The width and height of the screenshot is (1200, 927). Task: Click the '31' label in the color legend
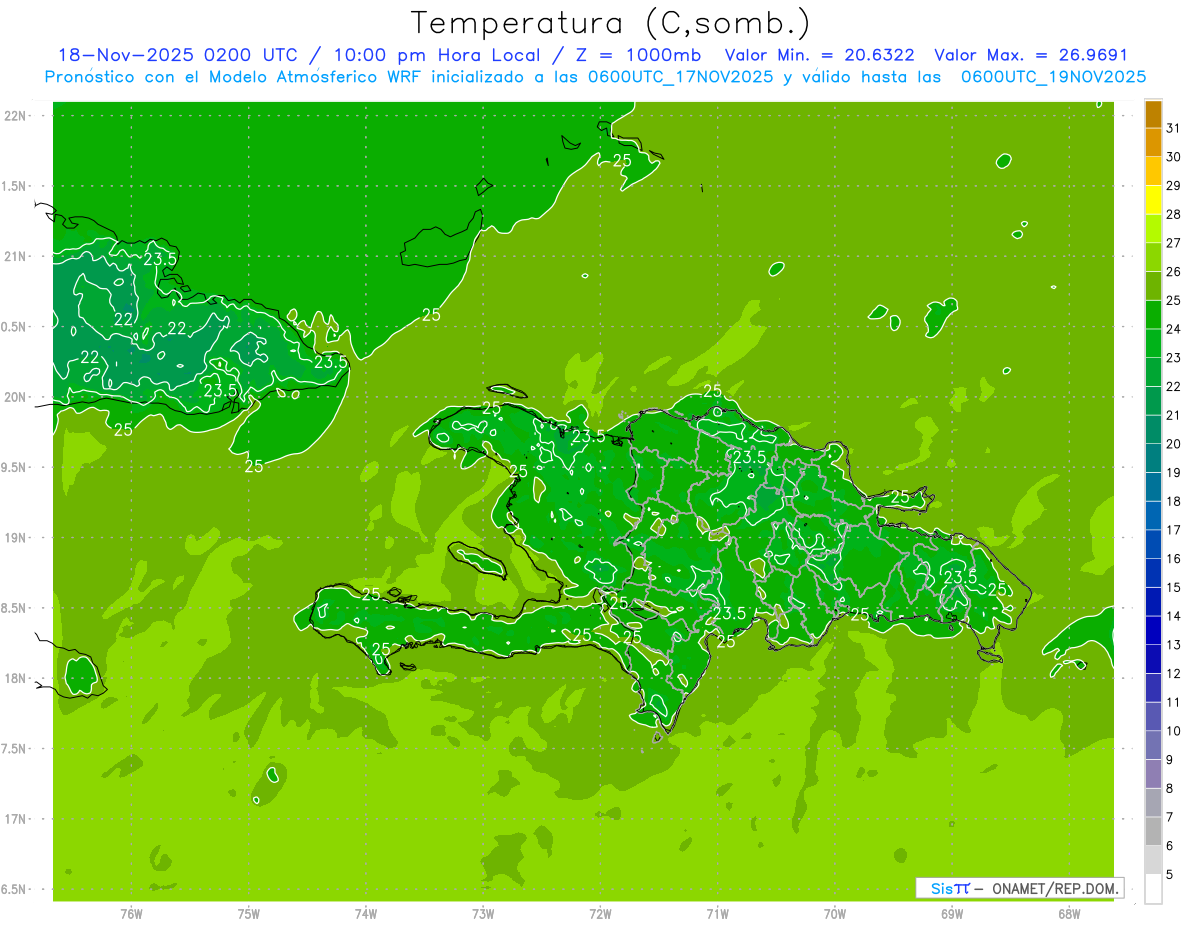[1174, 128]
